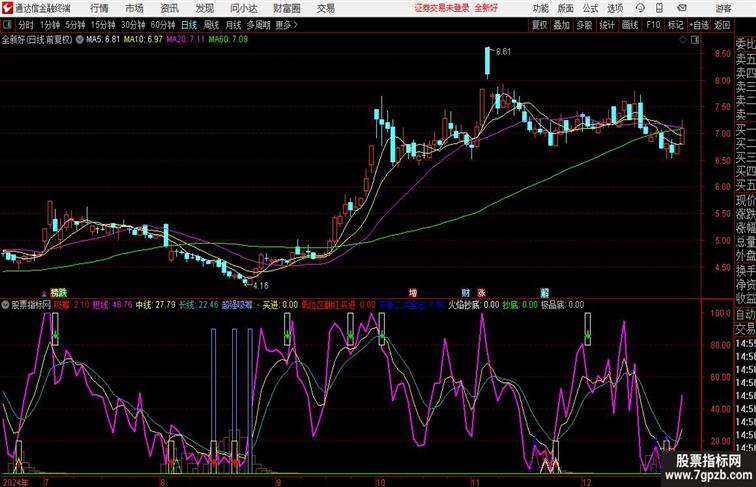The height and width of the screenshot is (487, 756).
Task: Open the 行情 menu
Action: (x=99, y=8)
